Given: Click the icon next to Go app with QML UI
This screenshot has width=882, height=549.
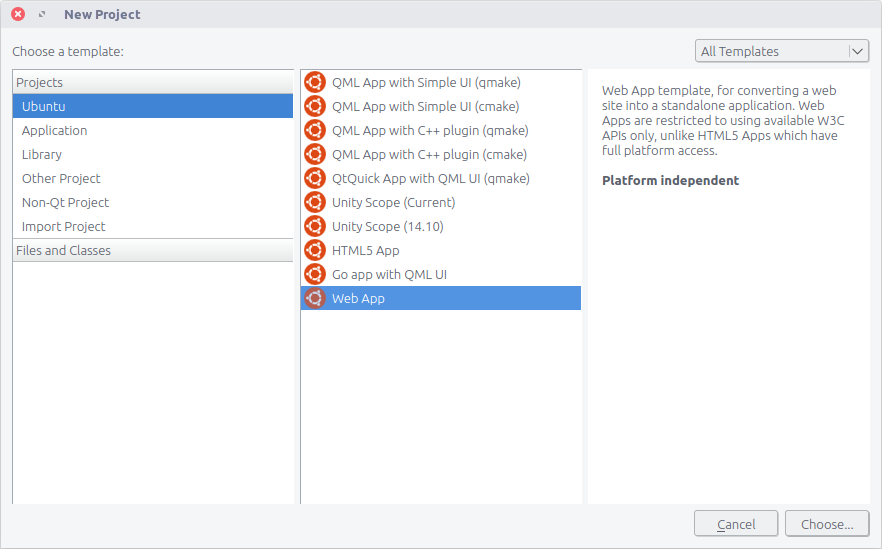Looking at the screenshot, I should 315,274.
